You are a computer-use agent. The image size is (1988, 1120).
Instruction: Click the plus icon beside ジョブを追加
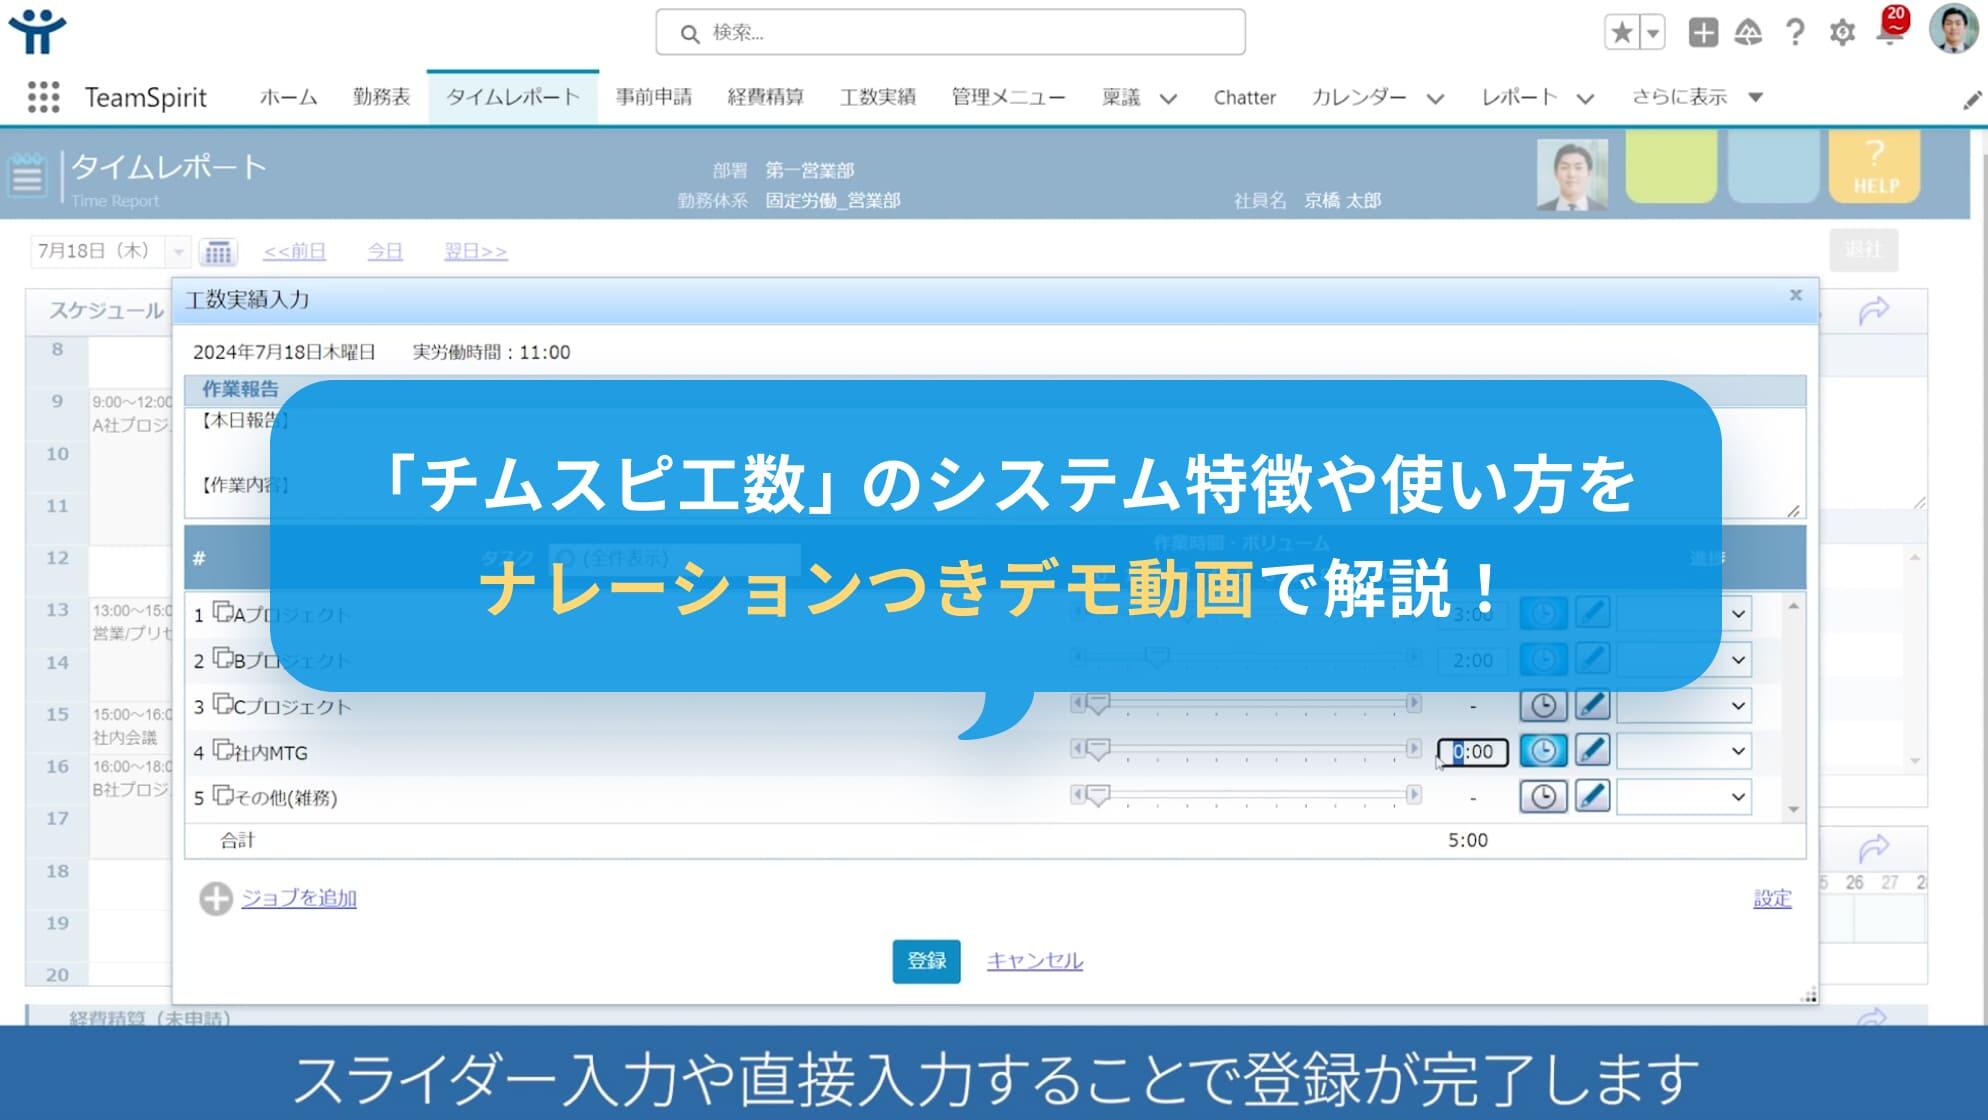(216, 899)
